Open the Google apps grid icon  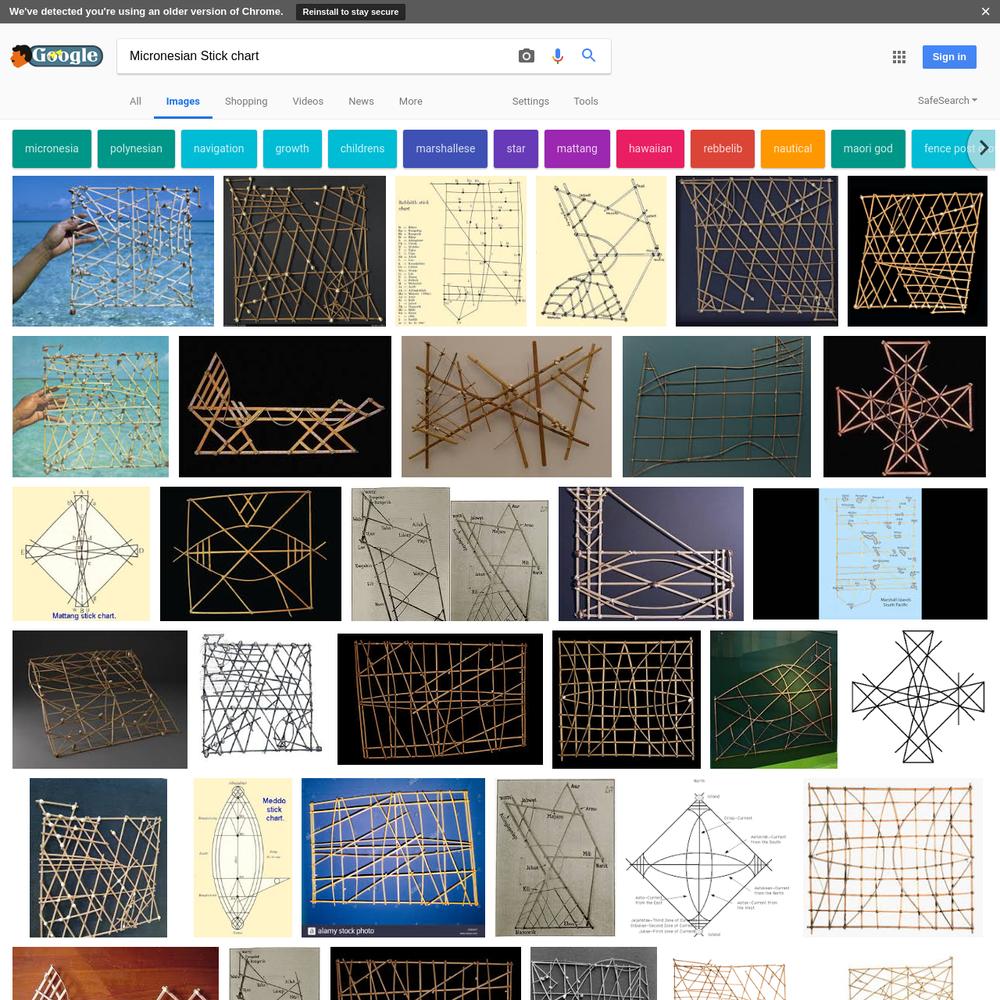tap(899, 57)
